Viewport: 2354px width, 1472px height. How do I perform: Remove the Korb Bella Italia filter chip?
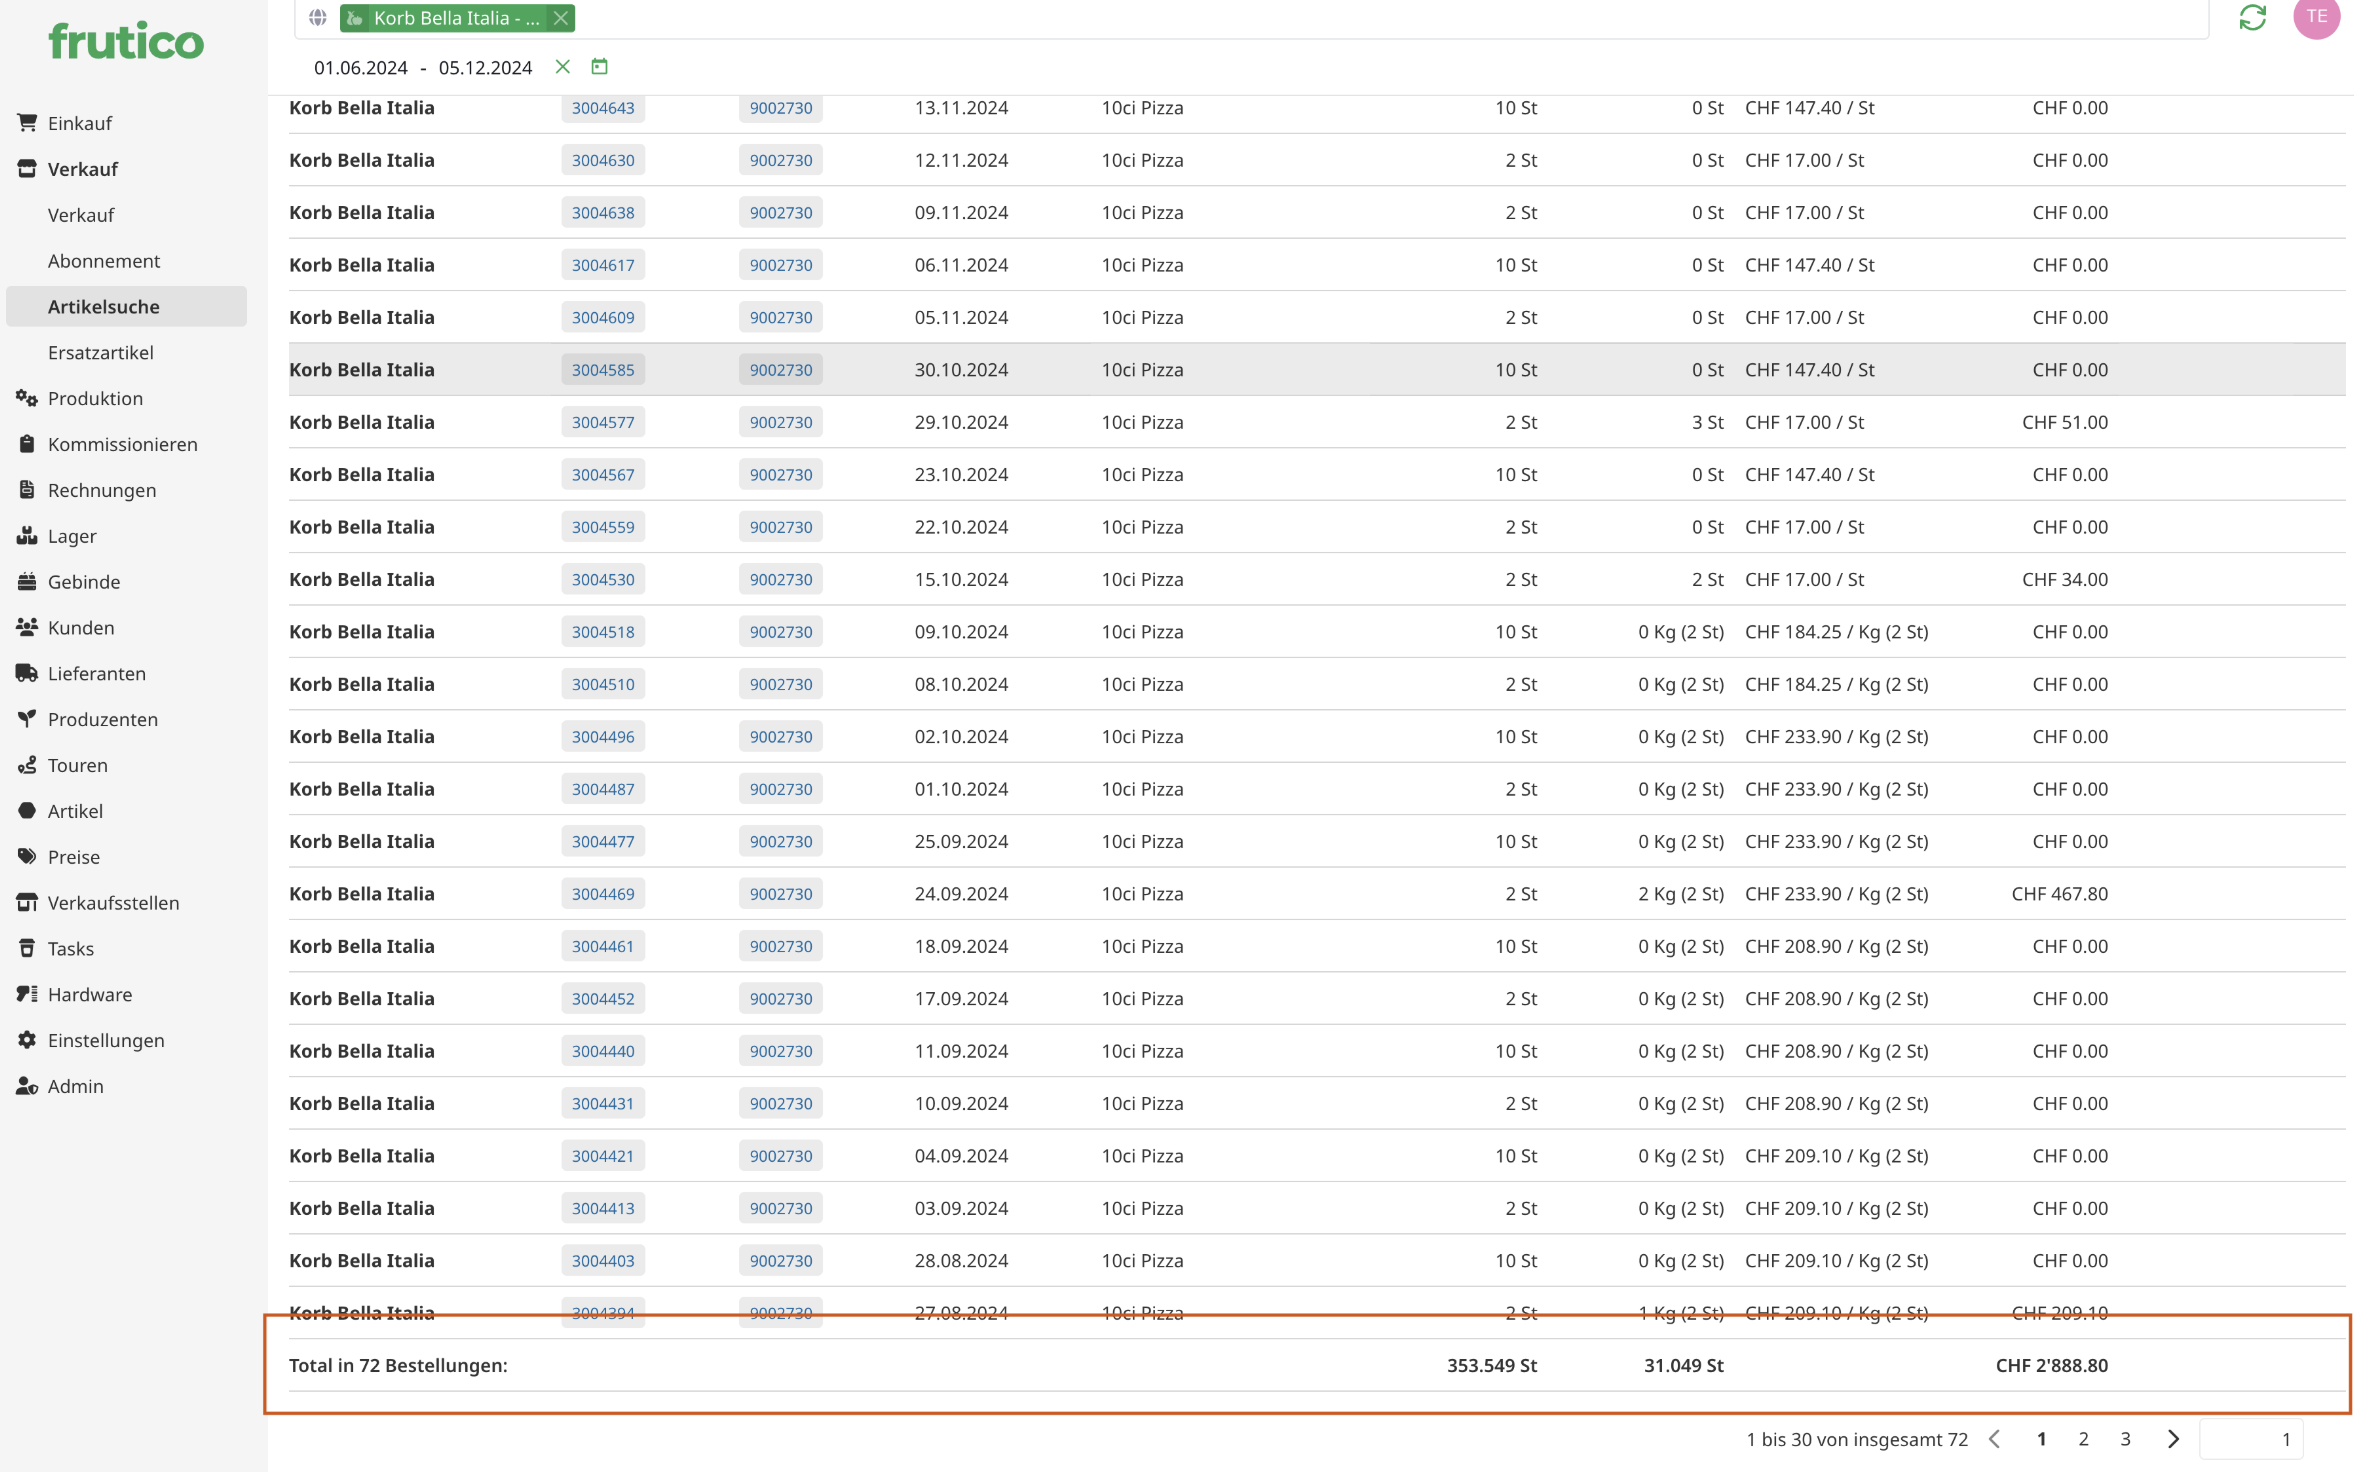coord(561,18)
